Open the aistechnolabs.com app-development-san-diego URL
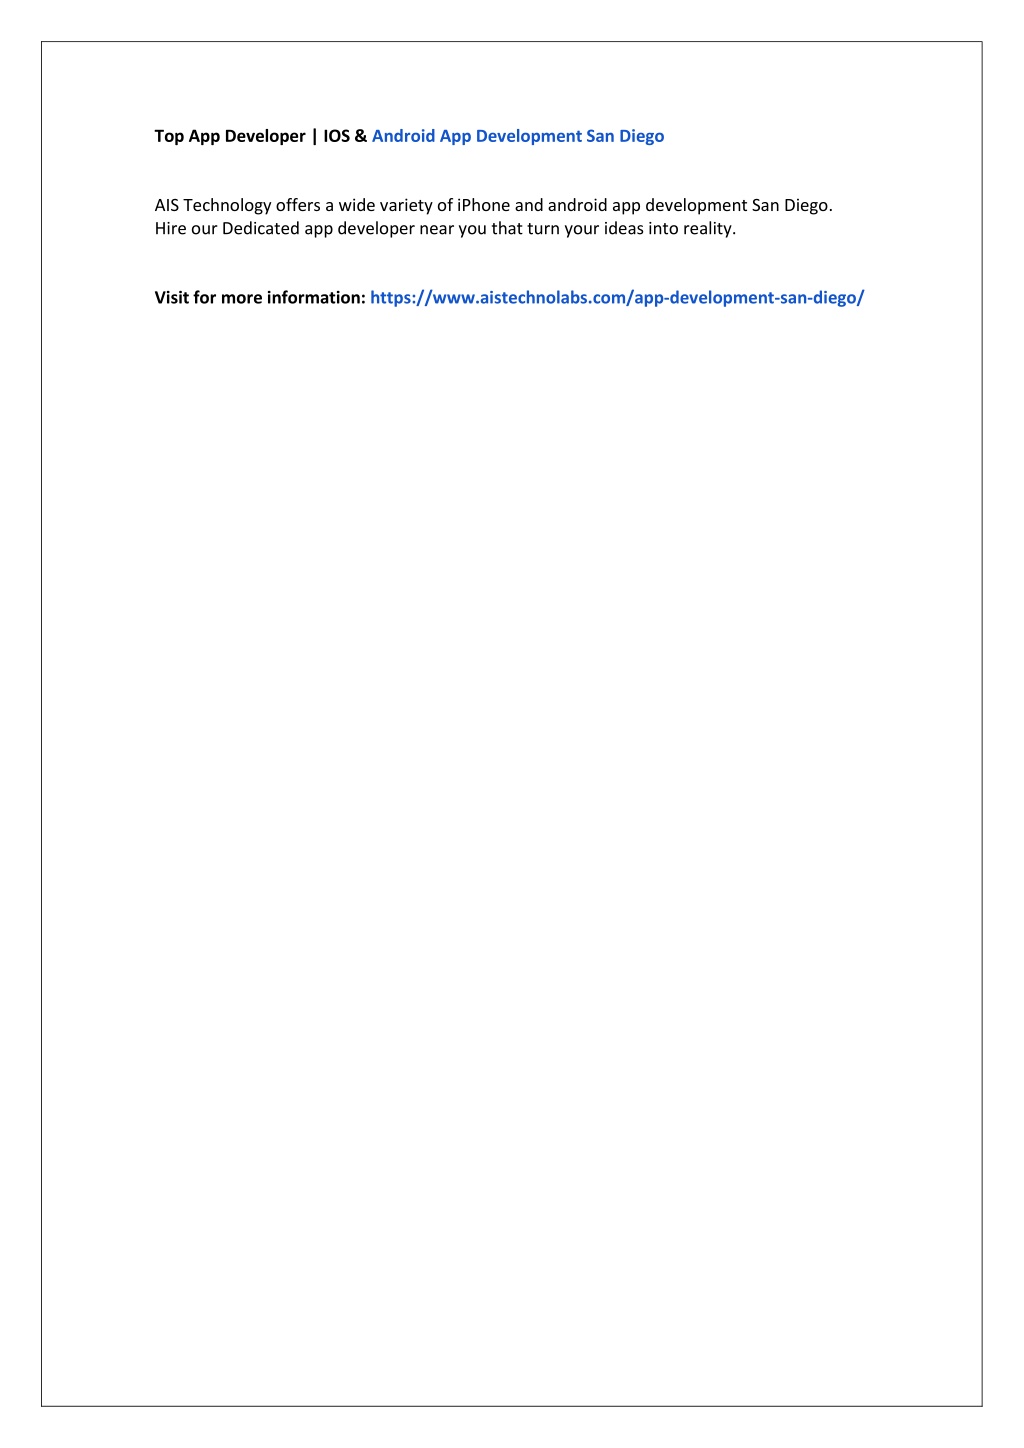The height and width of the screenshot is (1448, 1024). pos(617,297)
